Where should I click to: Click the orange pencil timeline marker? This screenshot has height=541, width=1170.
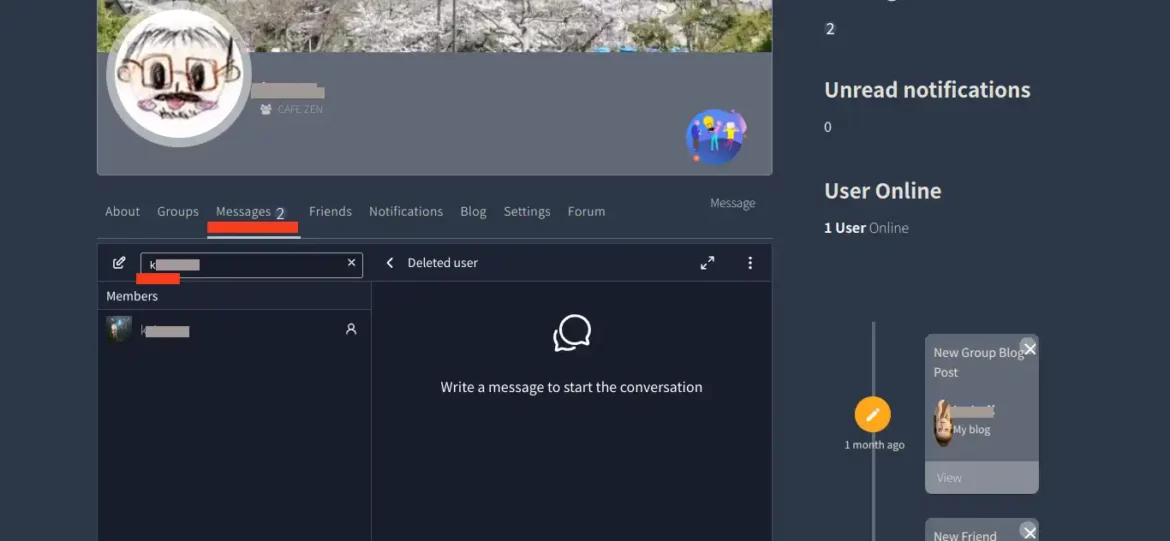point(872,414)
